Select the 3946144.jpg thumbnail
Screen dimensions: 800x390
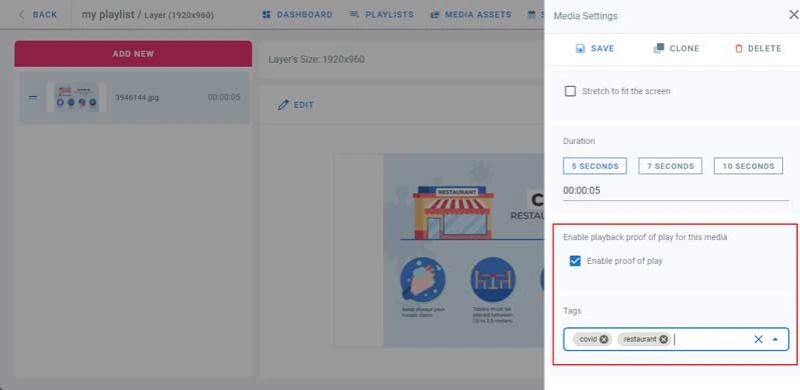(x=77, y=97)
